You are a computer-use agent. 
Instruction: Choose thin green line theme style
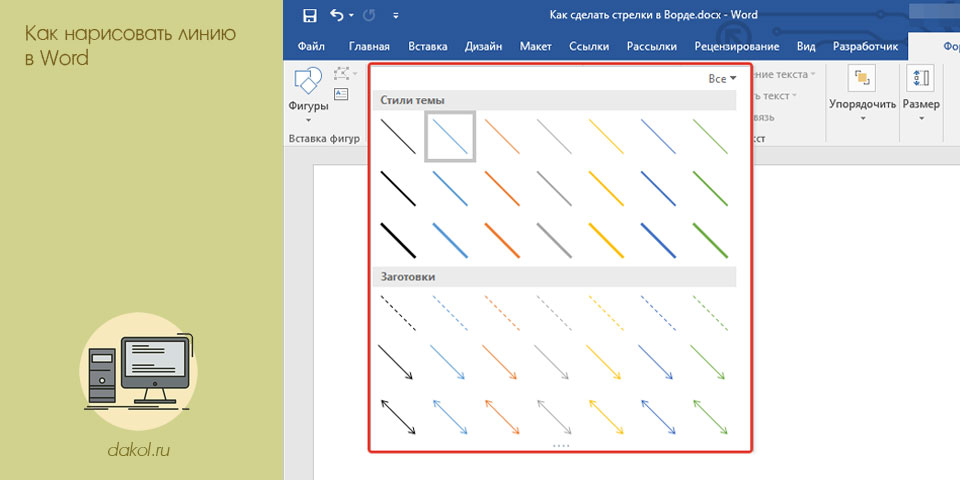710,137
